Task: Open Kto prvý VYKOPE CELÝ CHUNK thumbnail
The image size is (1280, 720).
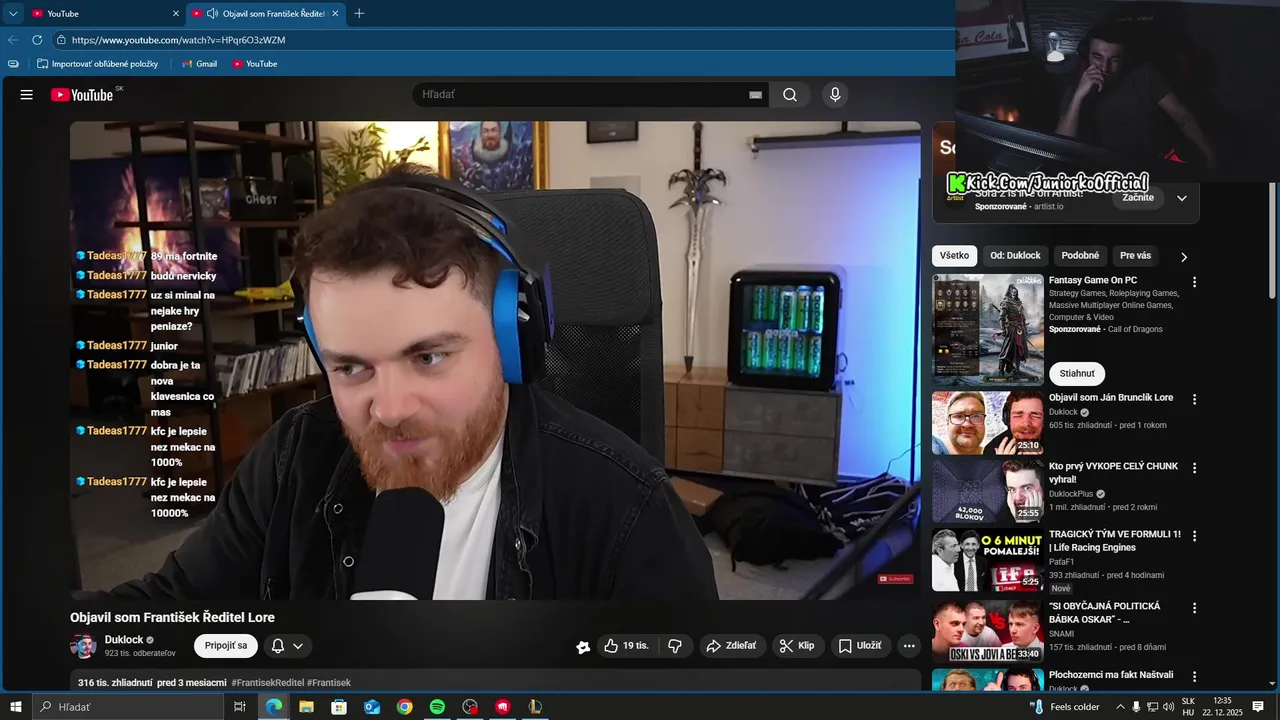Action: point(988,491)
